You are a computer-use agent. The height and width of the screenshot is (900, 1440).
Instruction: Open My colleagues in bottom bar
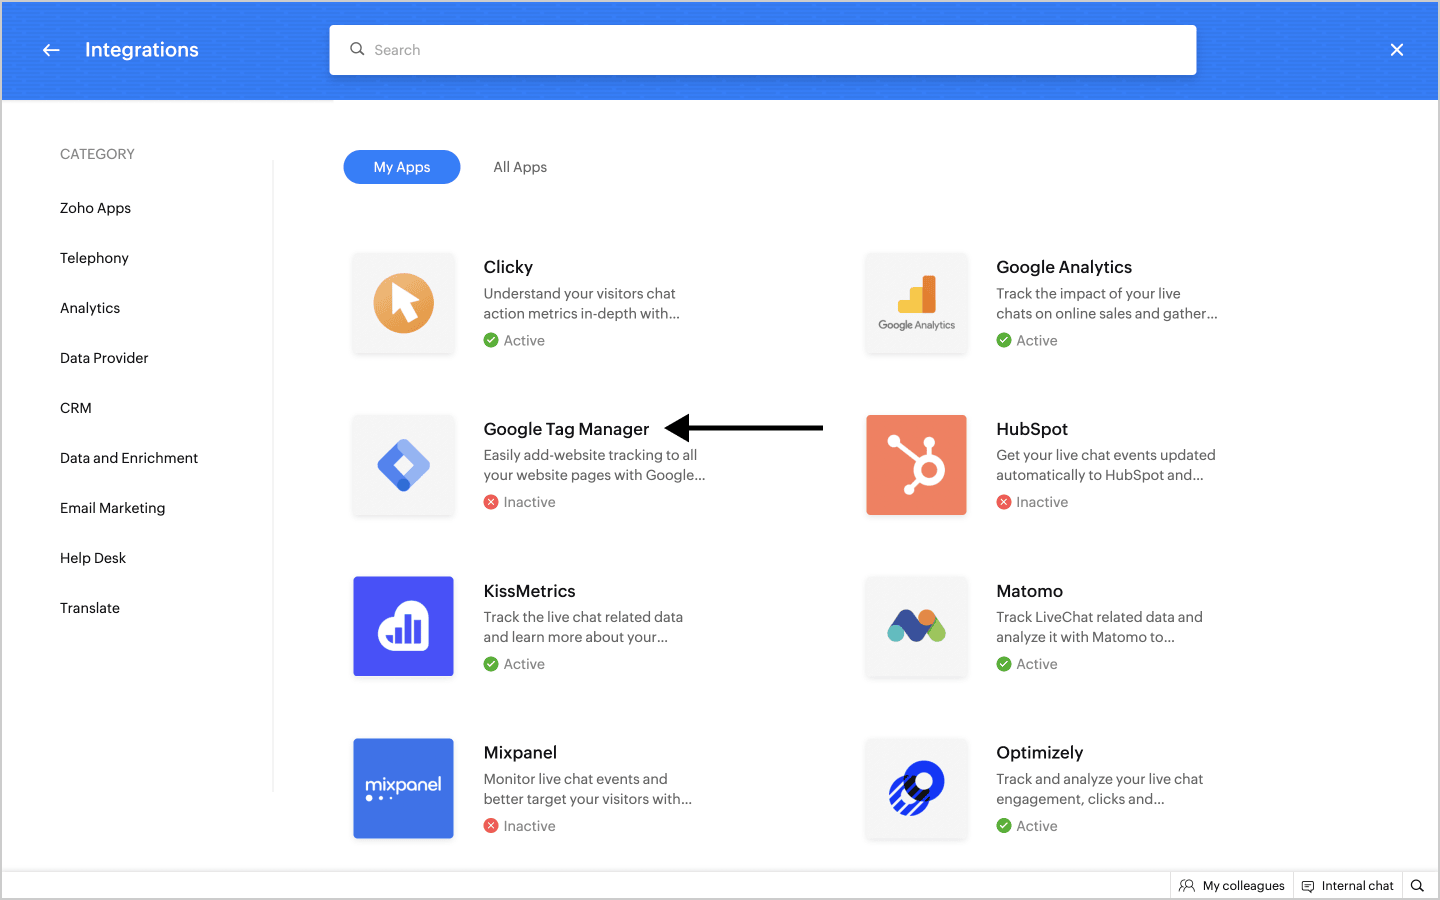point(1231,886)
